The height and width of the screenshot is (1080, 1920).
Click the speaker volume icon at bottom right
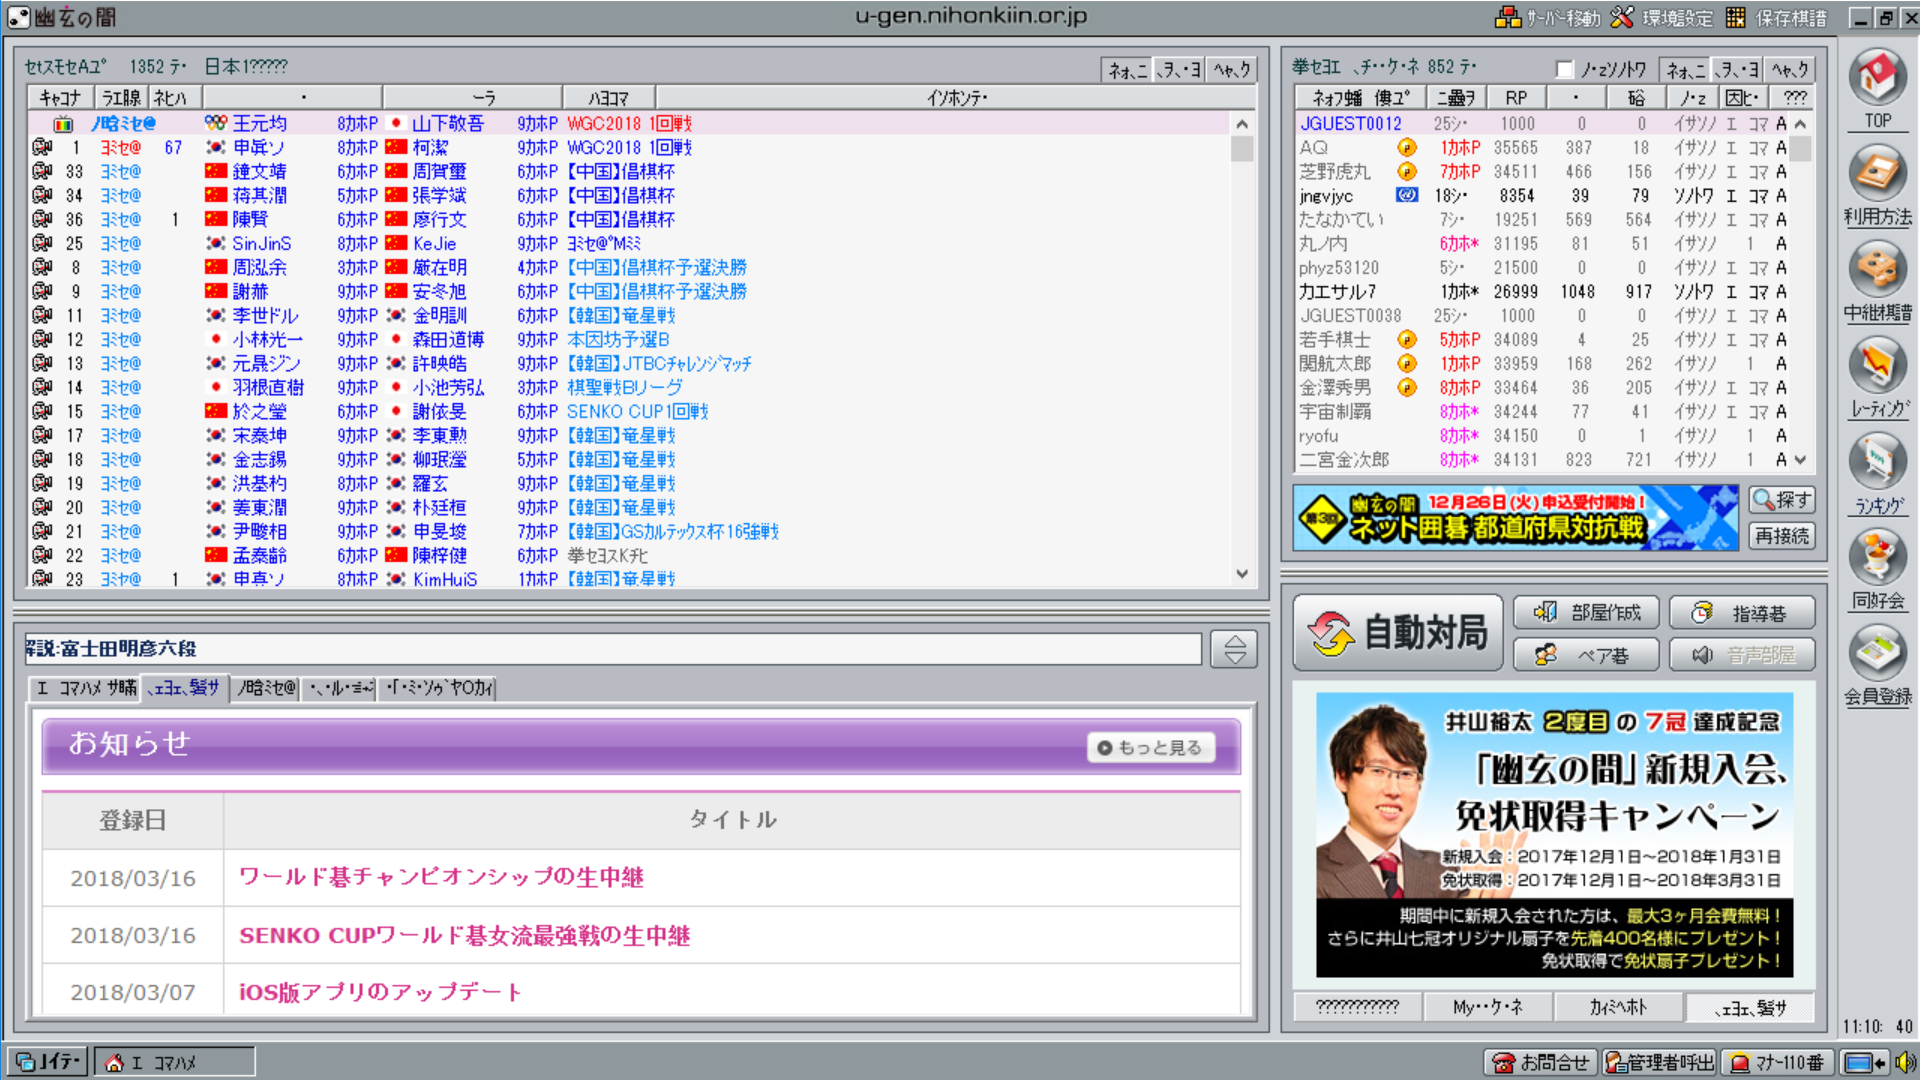pos(1905,1062)
